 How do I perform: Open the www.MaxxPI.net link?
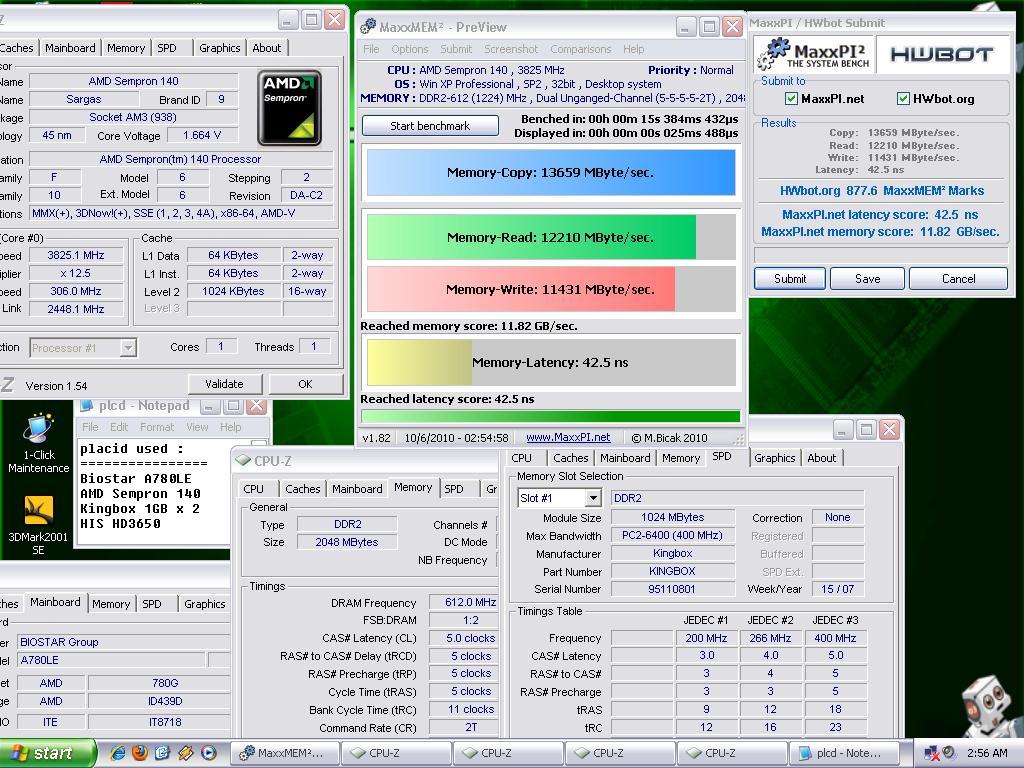(568, 438)
